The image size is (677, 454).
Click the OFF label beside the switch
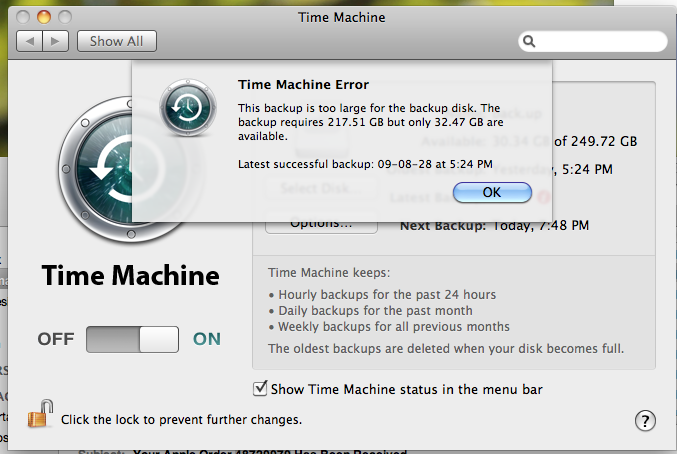coord(56,339)
